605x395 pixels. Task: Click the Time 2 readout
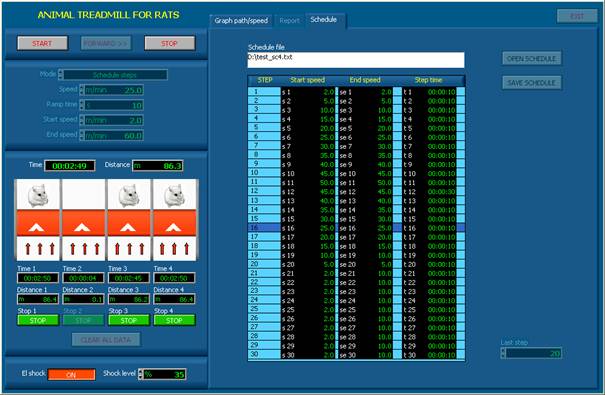click(x=83, y=278)
